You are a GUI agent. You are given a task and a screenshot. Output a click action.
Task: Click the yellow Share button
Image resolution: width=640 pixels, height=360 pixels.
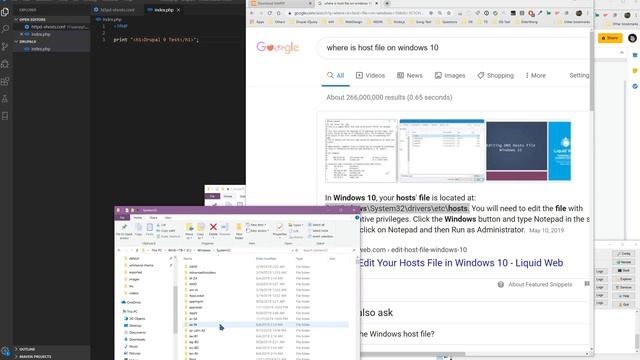tap(610, 38)
